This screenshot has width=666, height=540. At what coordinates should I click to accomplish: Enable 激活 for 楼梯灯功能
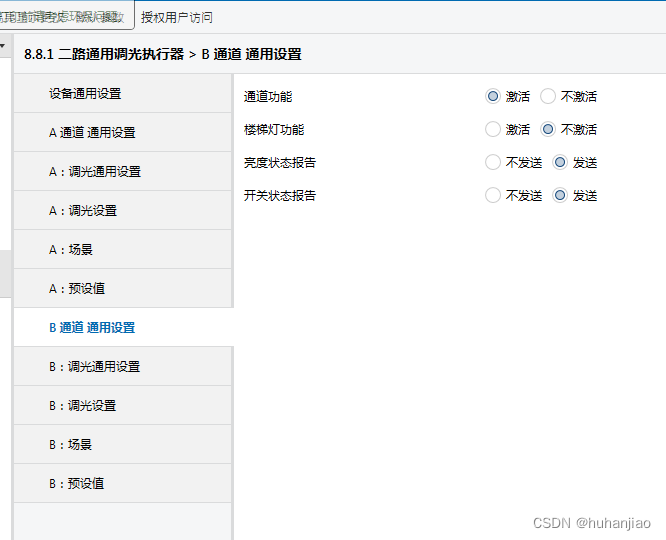(x=493, y=129)
